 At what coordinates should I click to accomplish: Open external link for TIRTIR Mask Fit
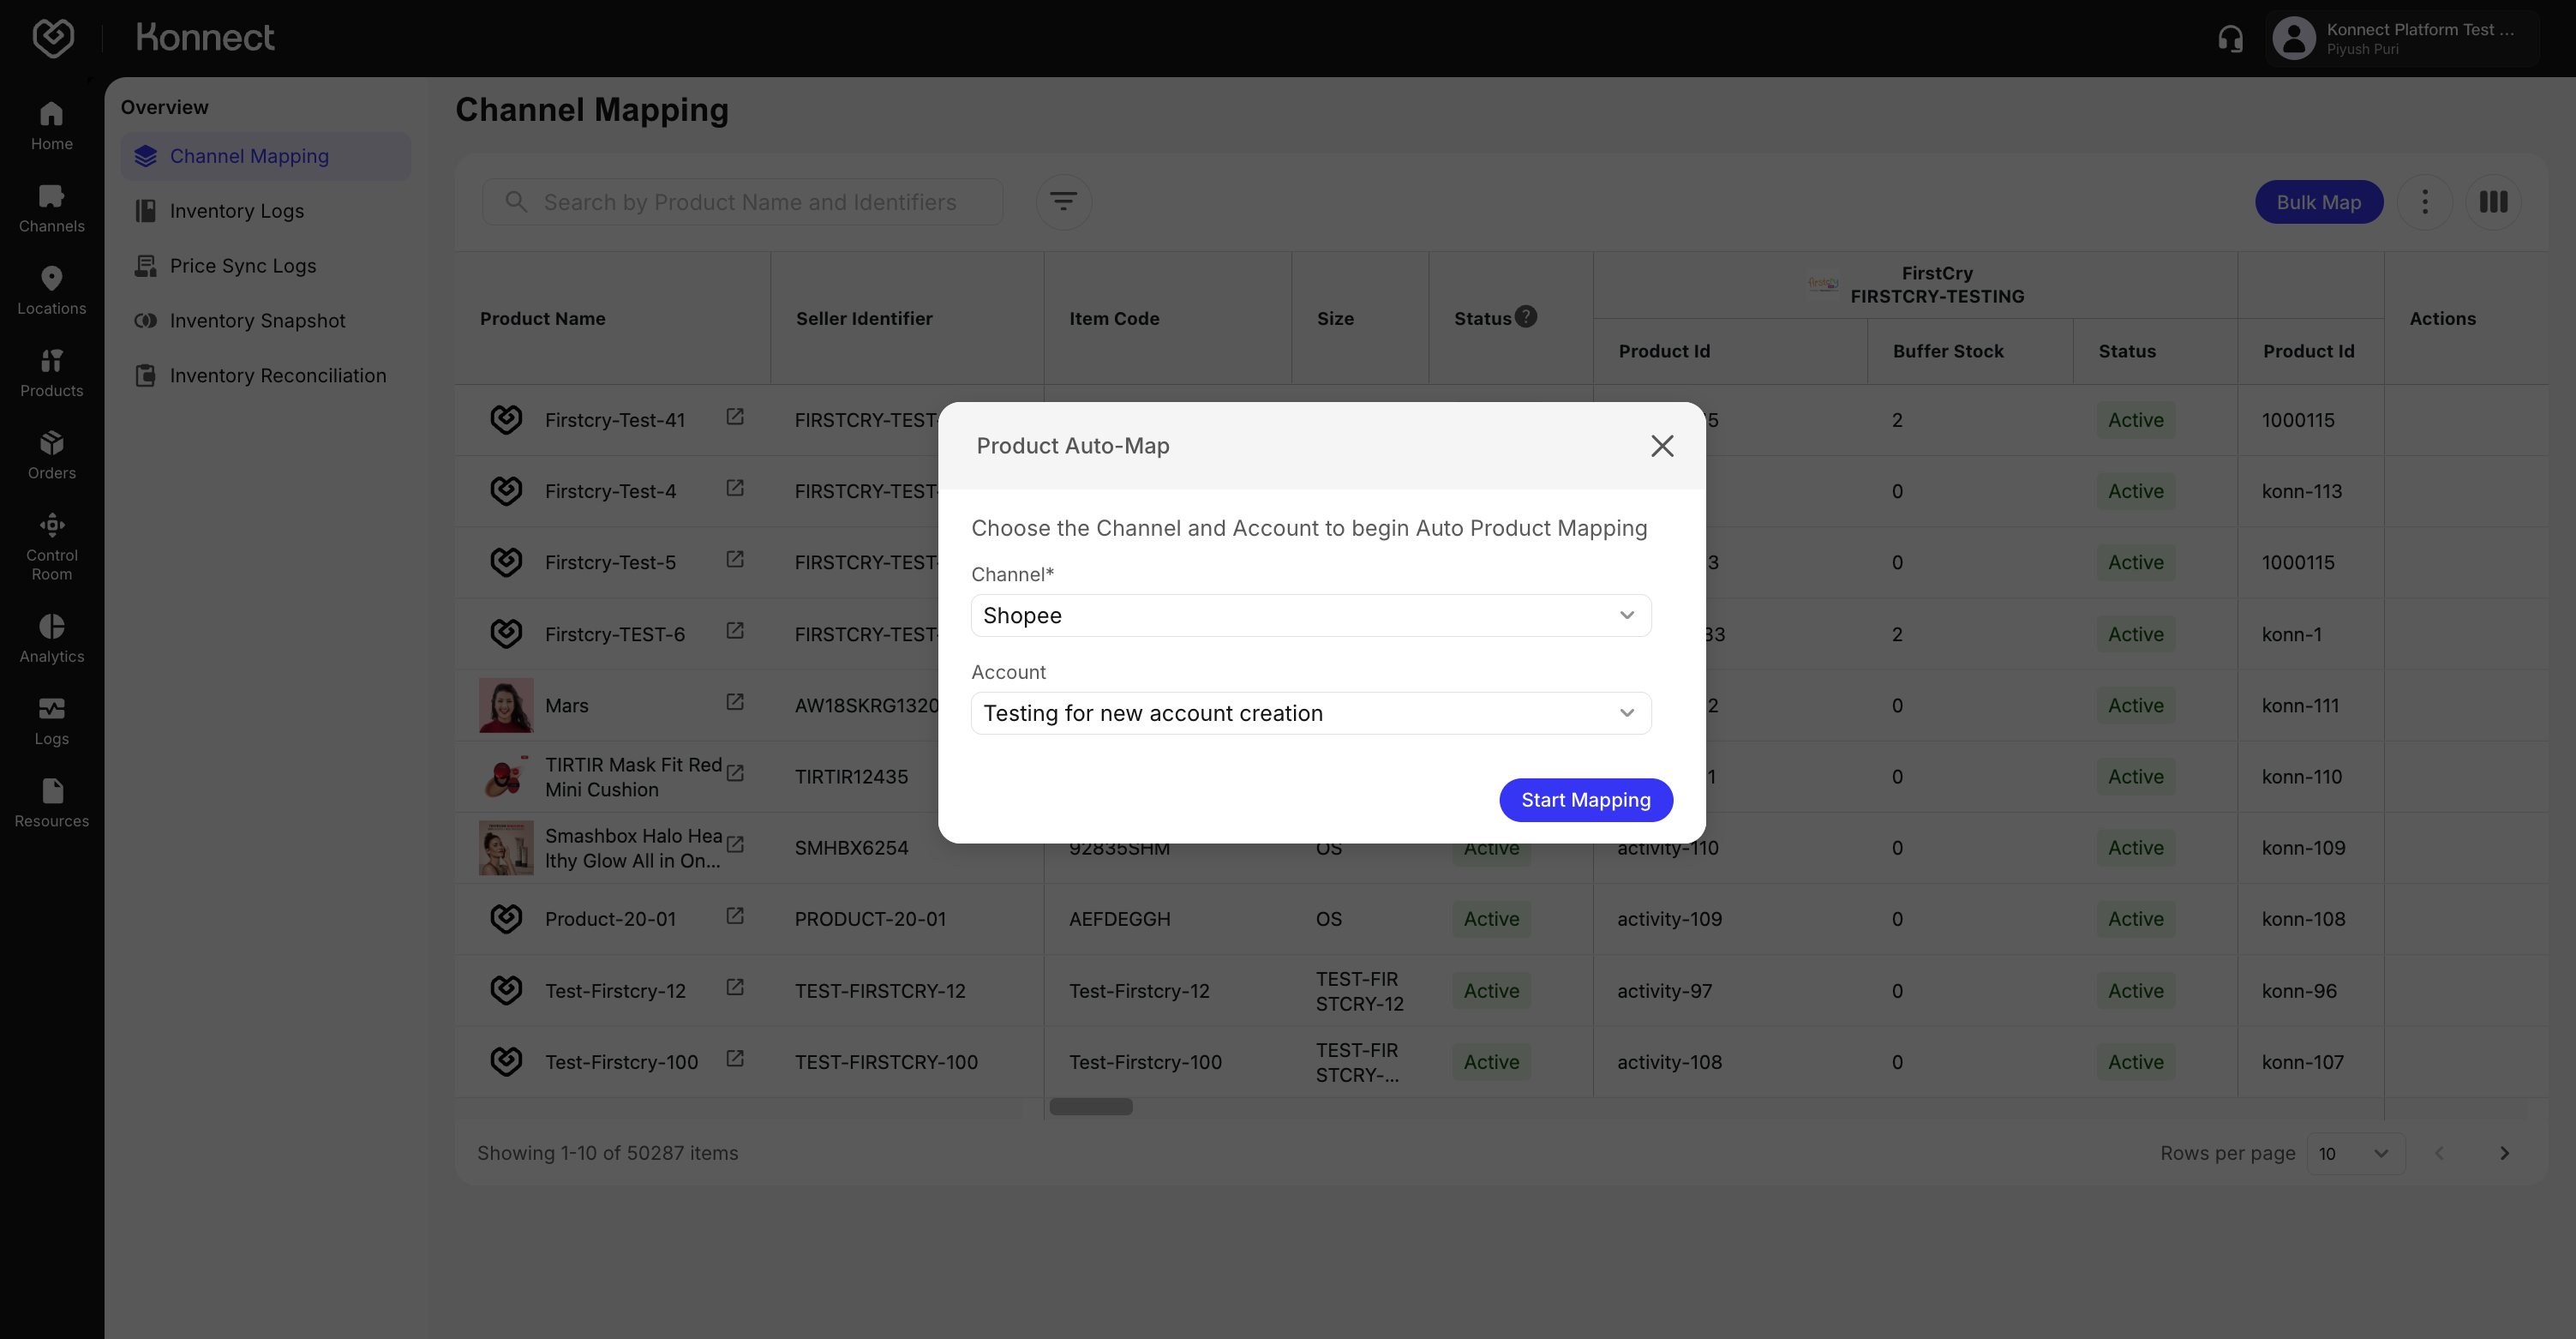[735, 773]
